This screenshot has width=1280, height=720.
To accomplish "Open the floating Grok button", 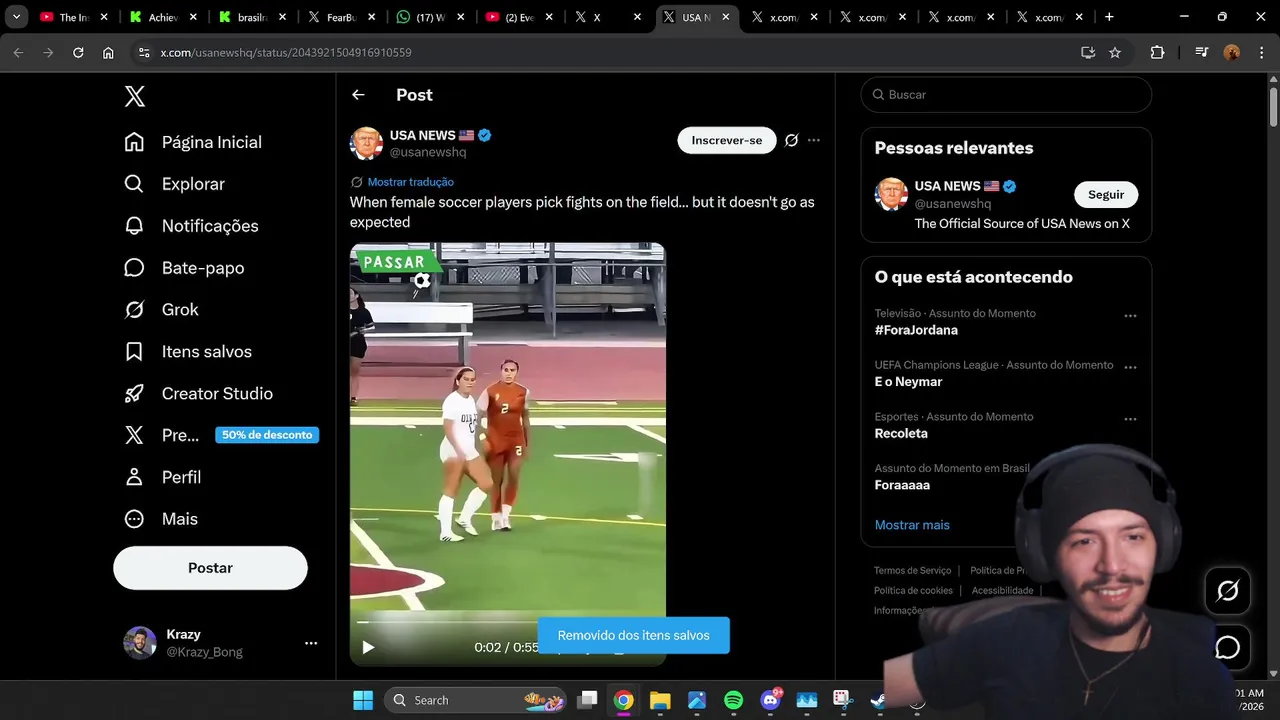I will coord(1227,590).
